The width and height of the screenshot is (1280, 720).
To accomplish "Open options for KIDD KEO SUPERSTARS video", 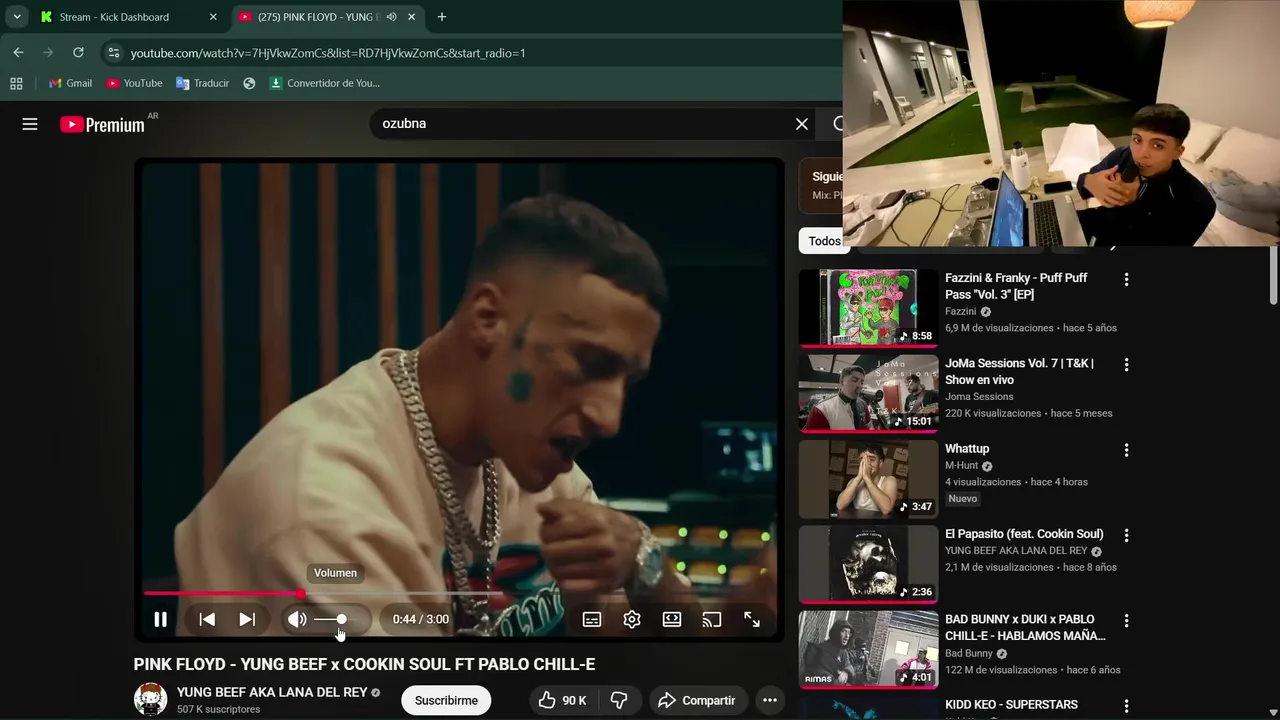I will (x=1126, y=705).
